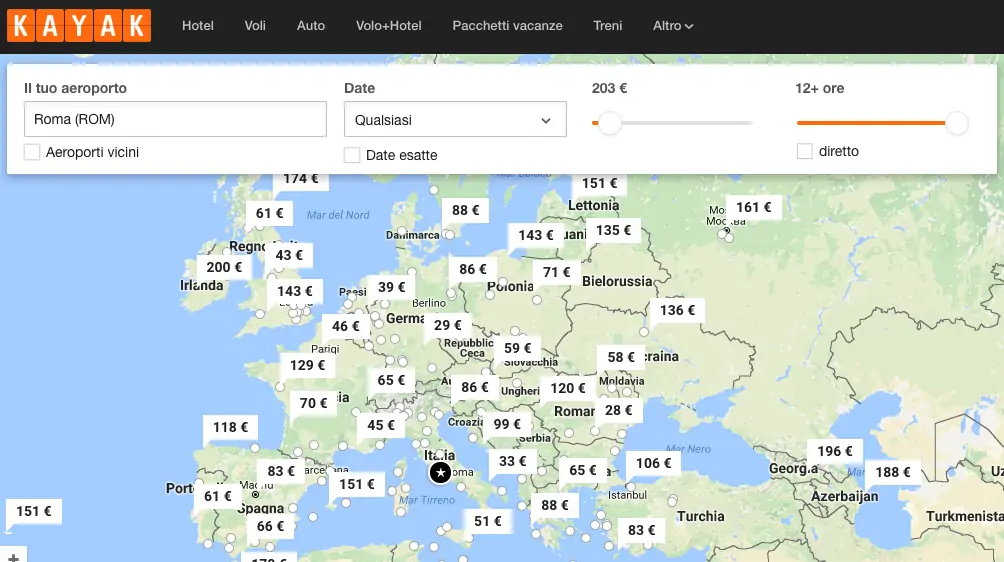This screenshot has width=1004, height=562.
Task: Select the 43 € price marker
Action: pos(289,255)
